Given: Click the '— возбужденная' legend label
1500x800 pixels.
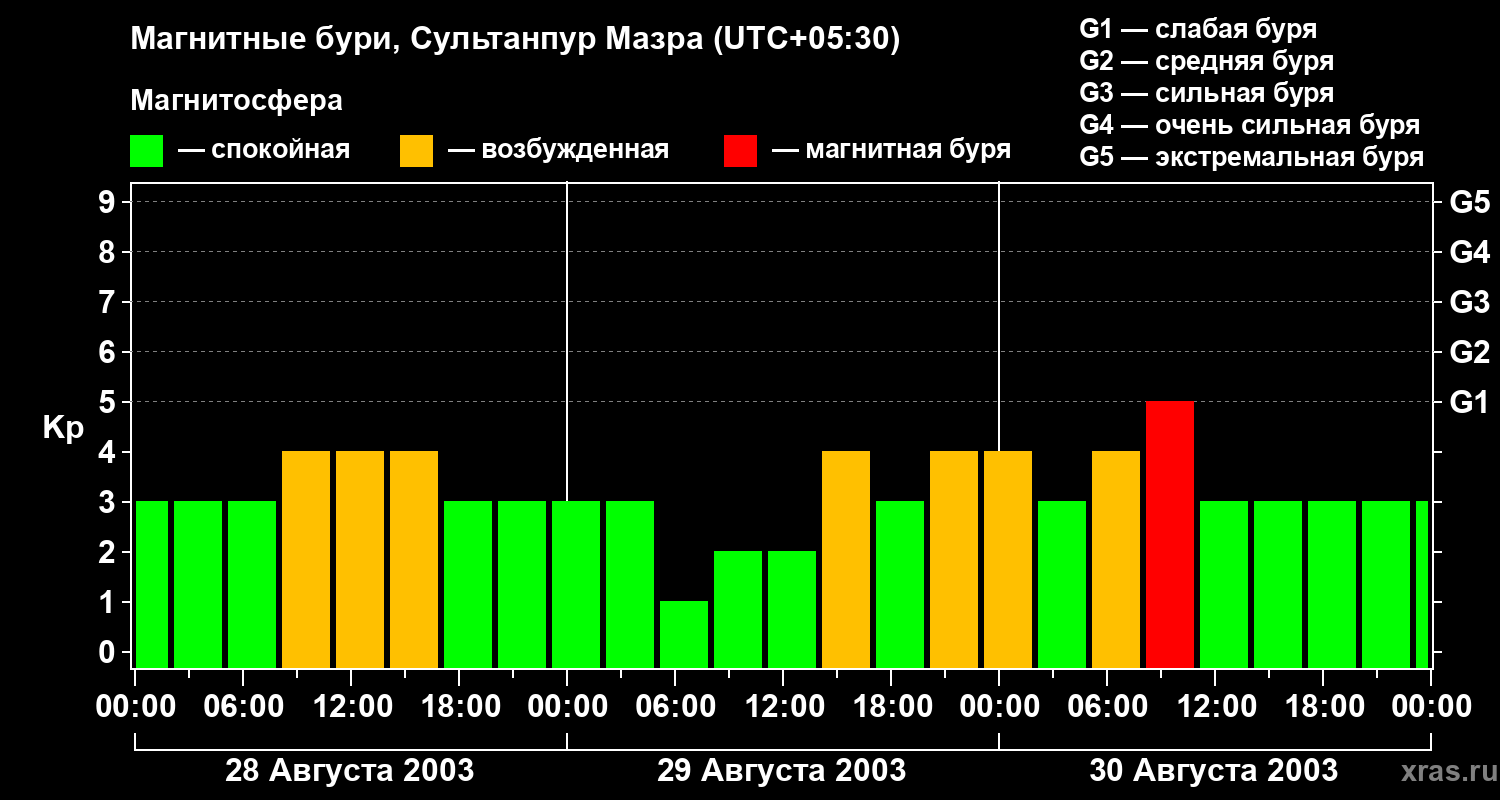Looking at the screenshot, I should pos(558,150).
